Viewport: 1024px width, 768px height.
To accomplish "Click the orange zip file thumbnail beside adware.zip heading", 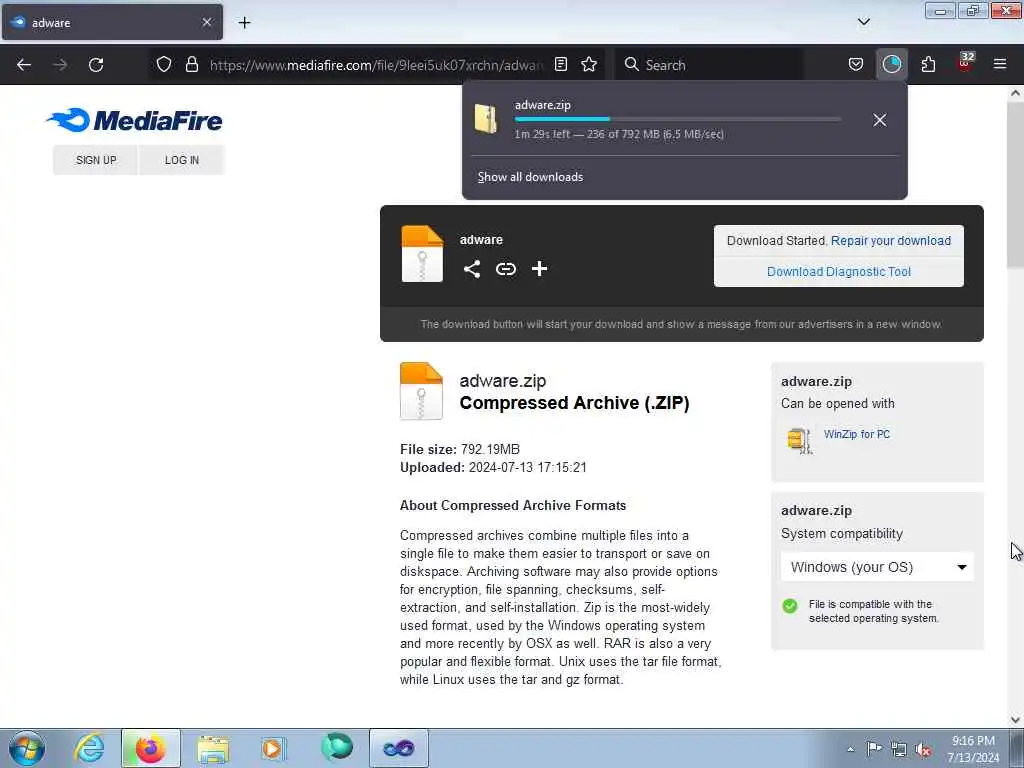I will point(421,391).
